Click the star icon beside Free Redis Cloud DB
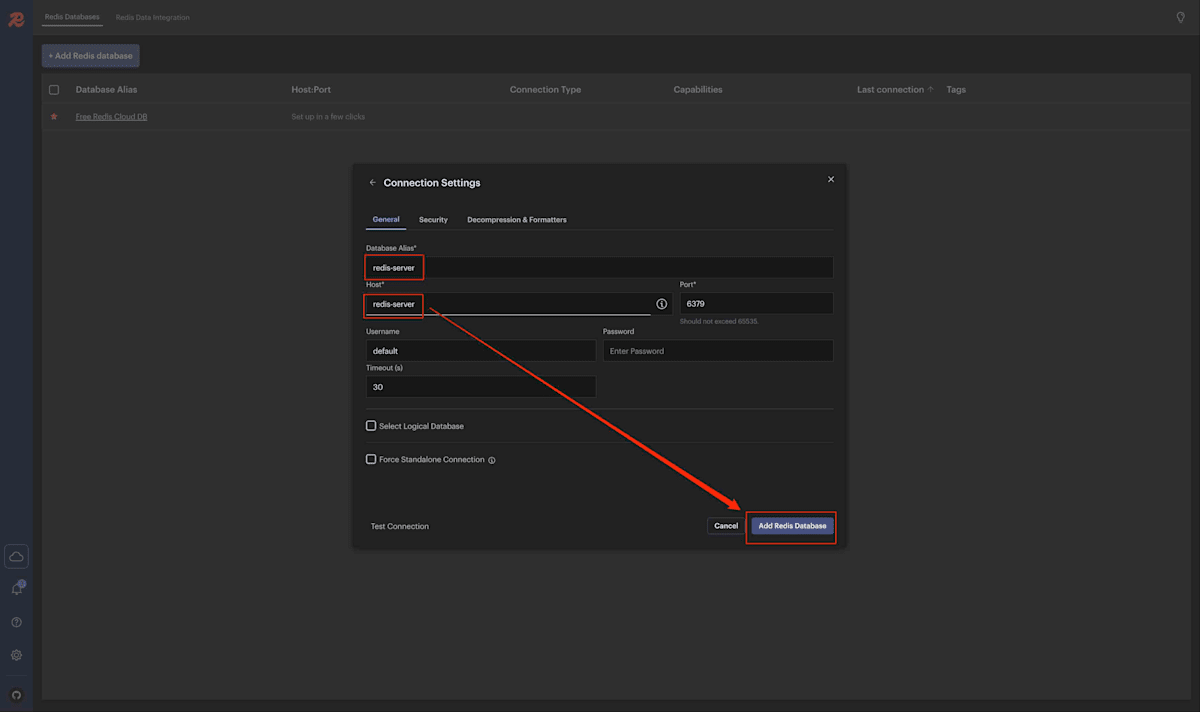This screenshot has width=1200, height=712. pyautogui.click(x=54, y=117)
